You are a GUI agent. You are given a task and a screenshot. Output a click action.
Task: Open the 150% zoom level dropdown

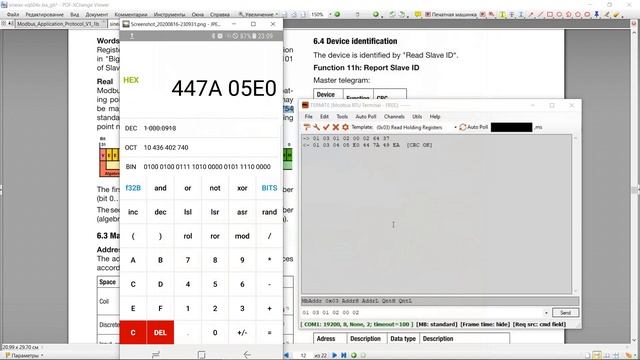point(330,14)
